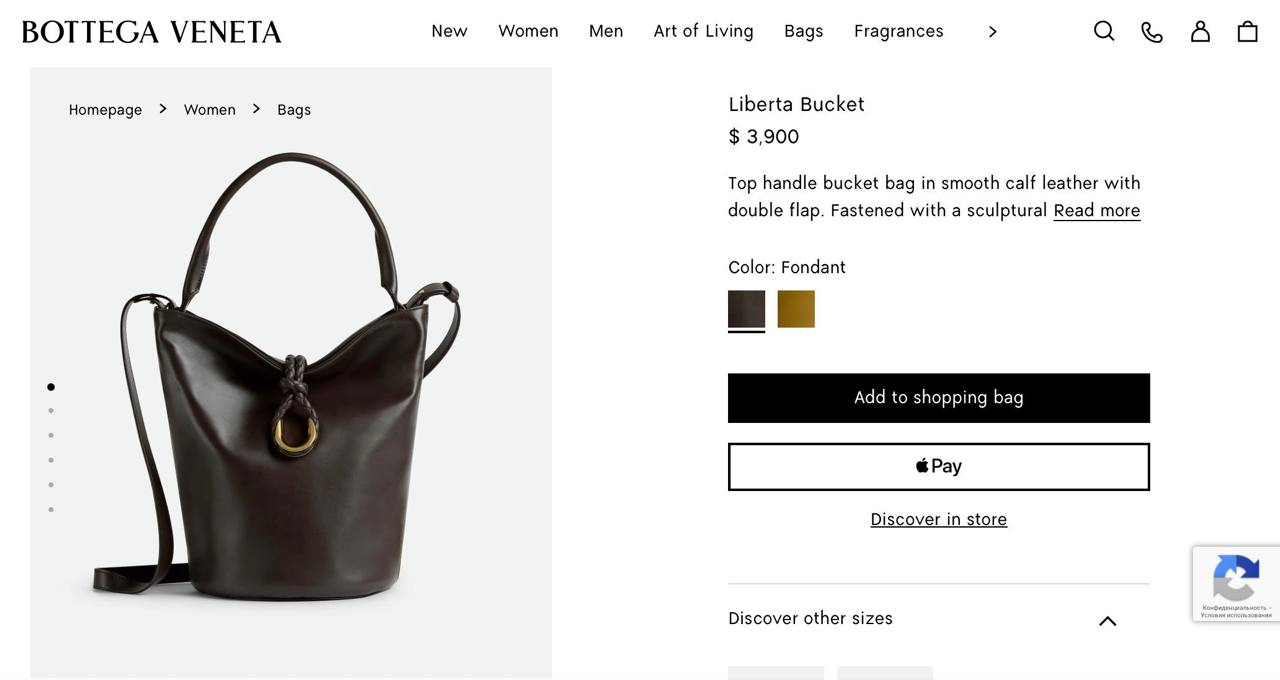Open the Fragrances menu item

898,31
